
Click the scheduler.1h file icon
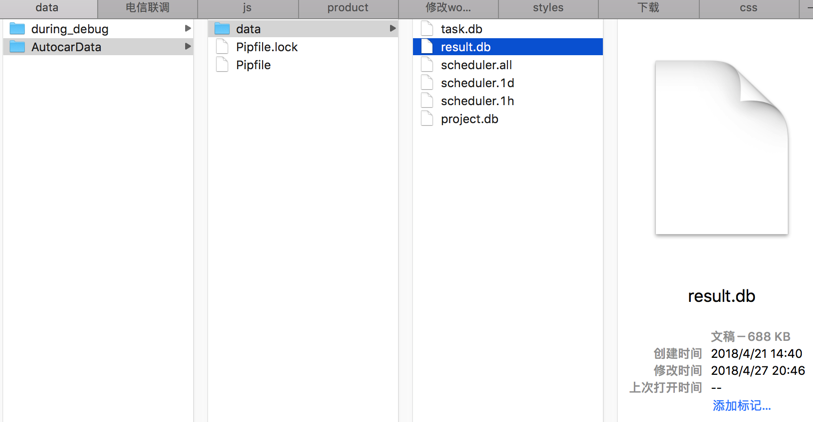click(427, 101)
